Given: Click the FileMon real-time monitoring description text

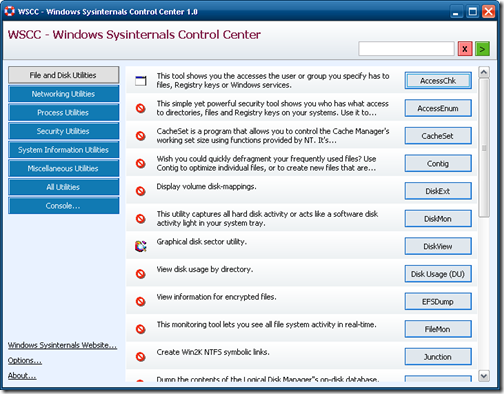Looking at the screenshot, I should click(266, 325).
